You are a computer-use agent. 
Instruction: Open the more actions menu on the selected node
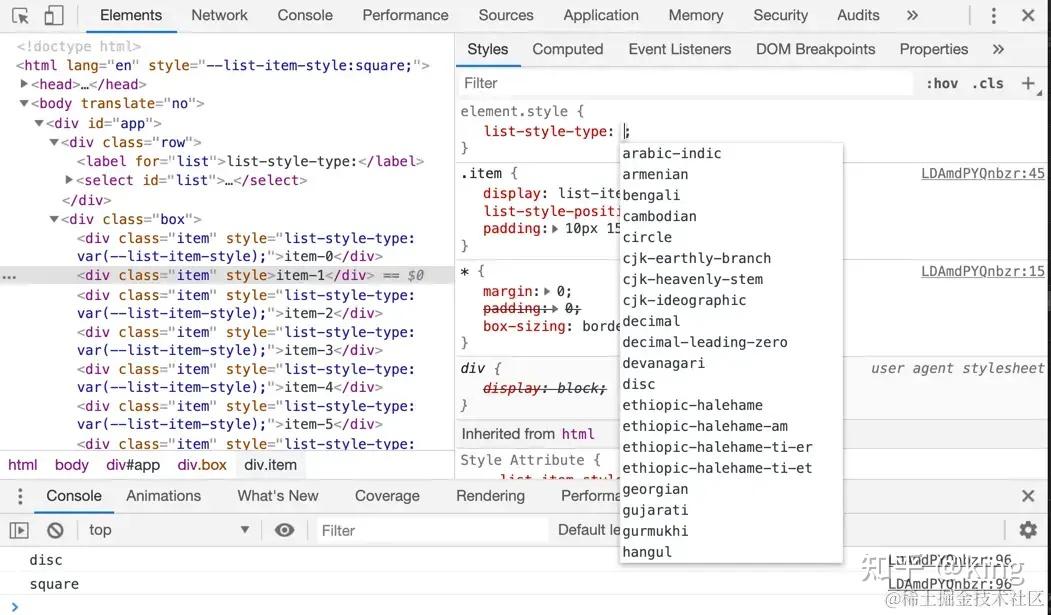10,275
